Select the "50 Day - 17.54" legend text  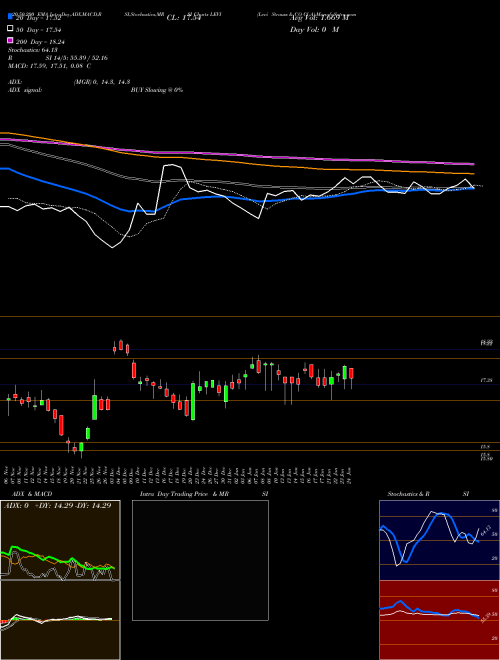click(38, 29)
